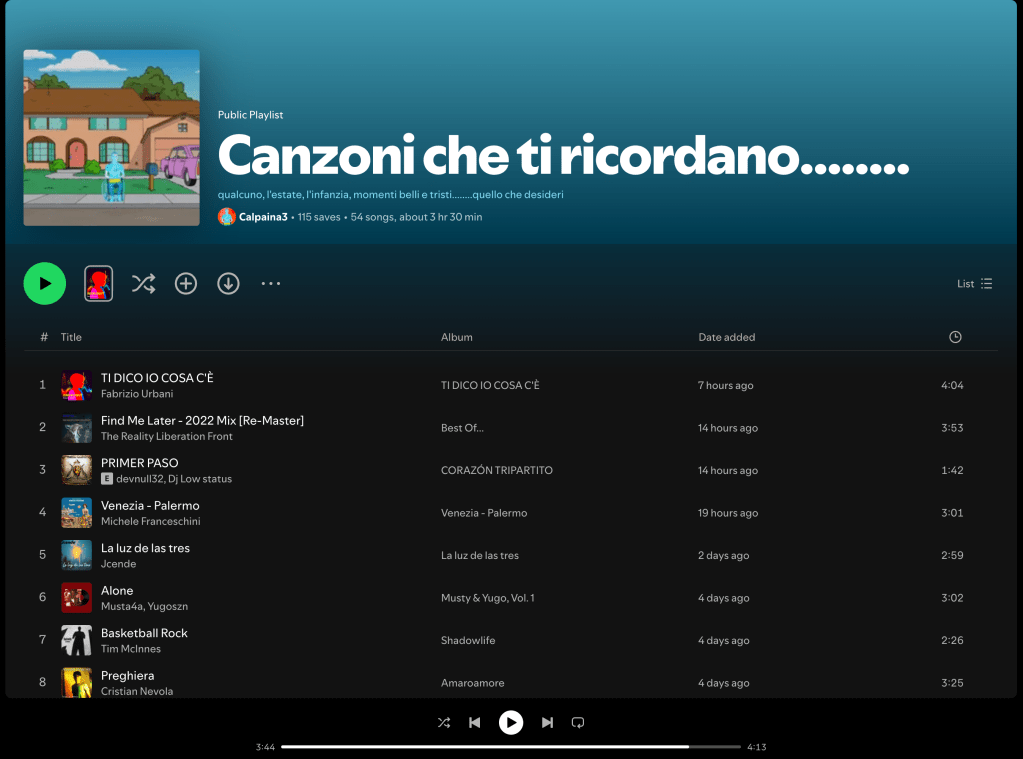Screen dimensions: 1023x759
Task: Click the duration clock column header
Action: pos(955,337)
